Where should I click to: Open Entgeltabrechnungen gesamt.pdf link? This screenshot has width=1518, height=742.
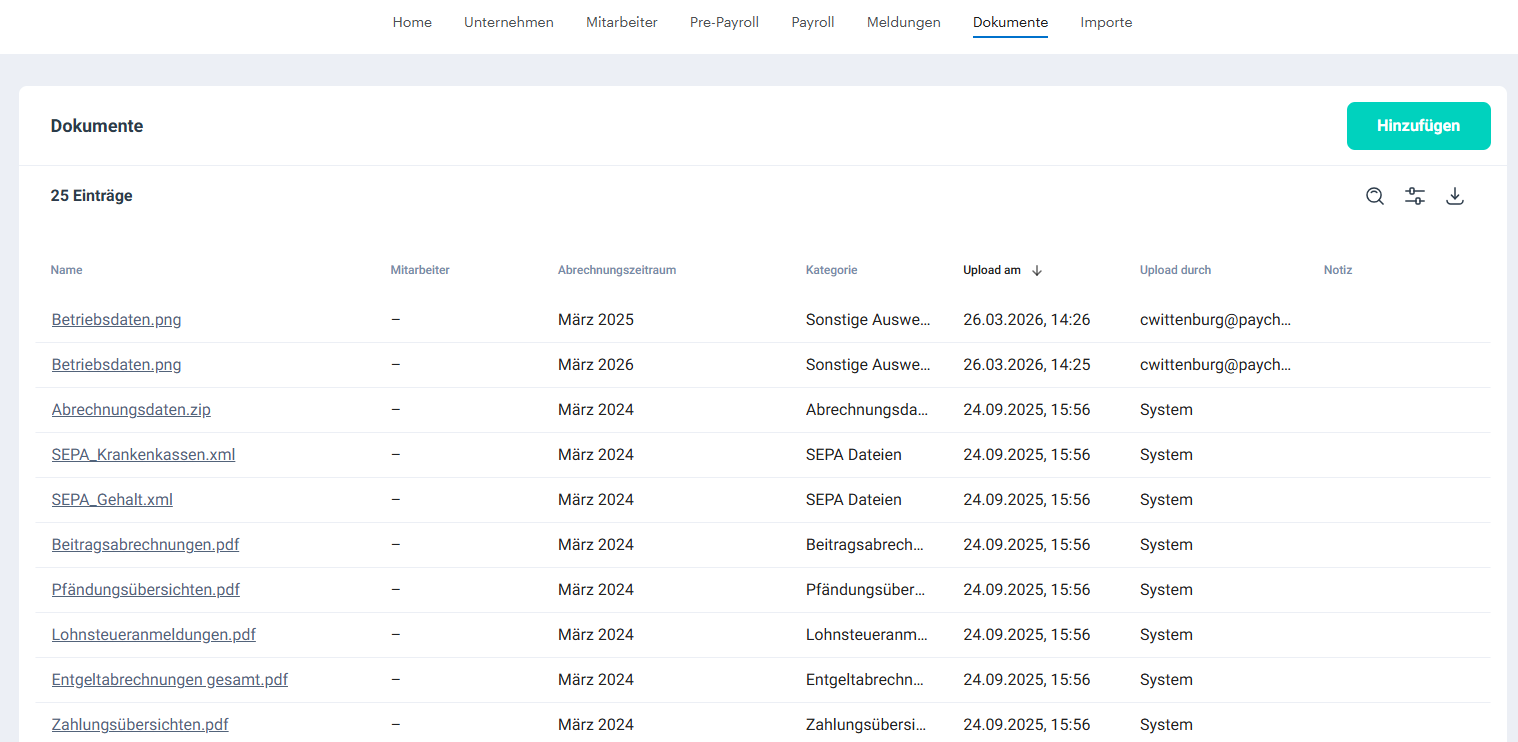(x=169, y=680)
